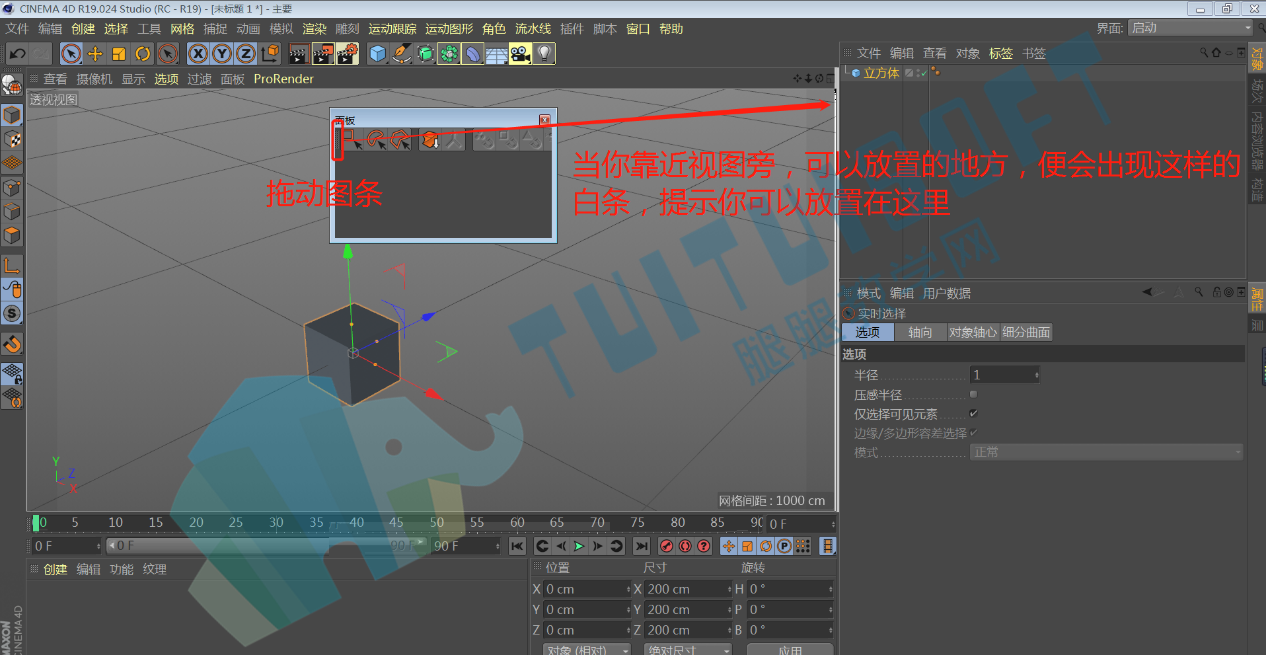Click the 半径 value field
This screenshot has width=1266, height=655.
click(1005, 375)
